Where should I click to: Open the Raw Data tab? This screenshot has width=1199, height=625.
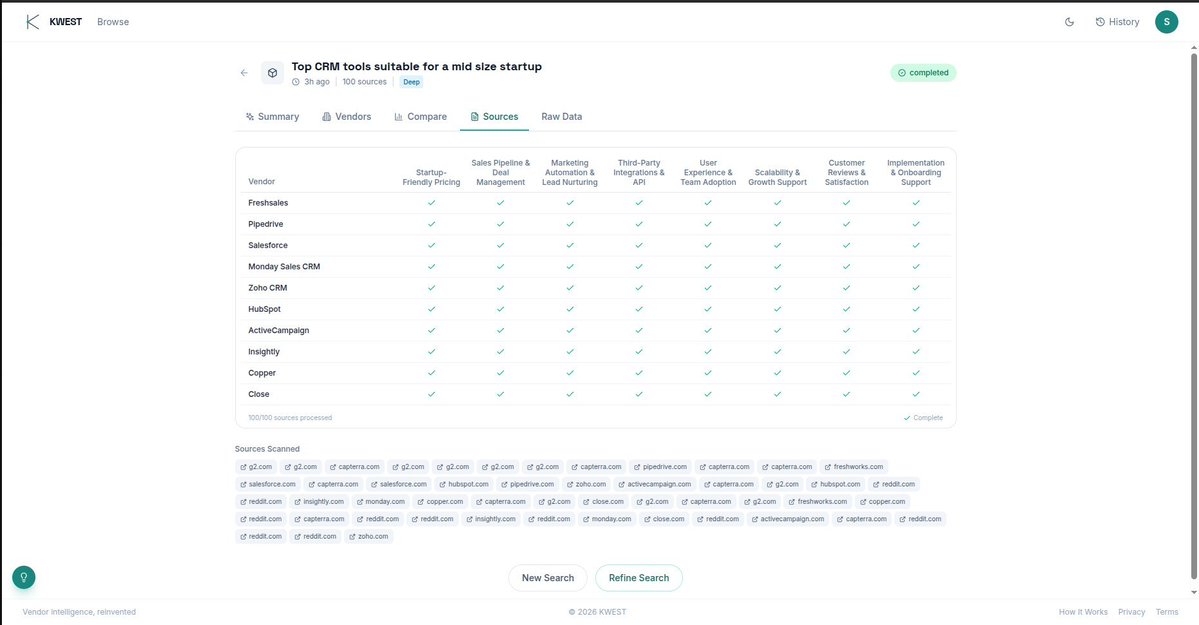click(x=561, y=117)
